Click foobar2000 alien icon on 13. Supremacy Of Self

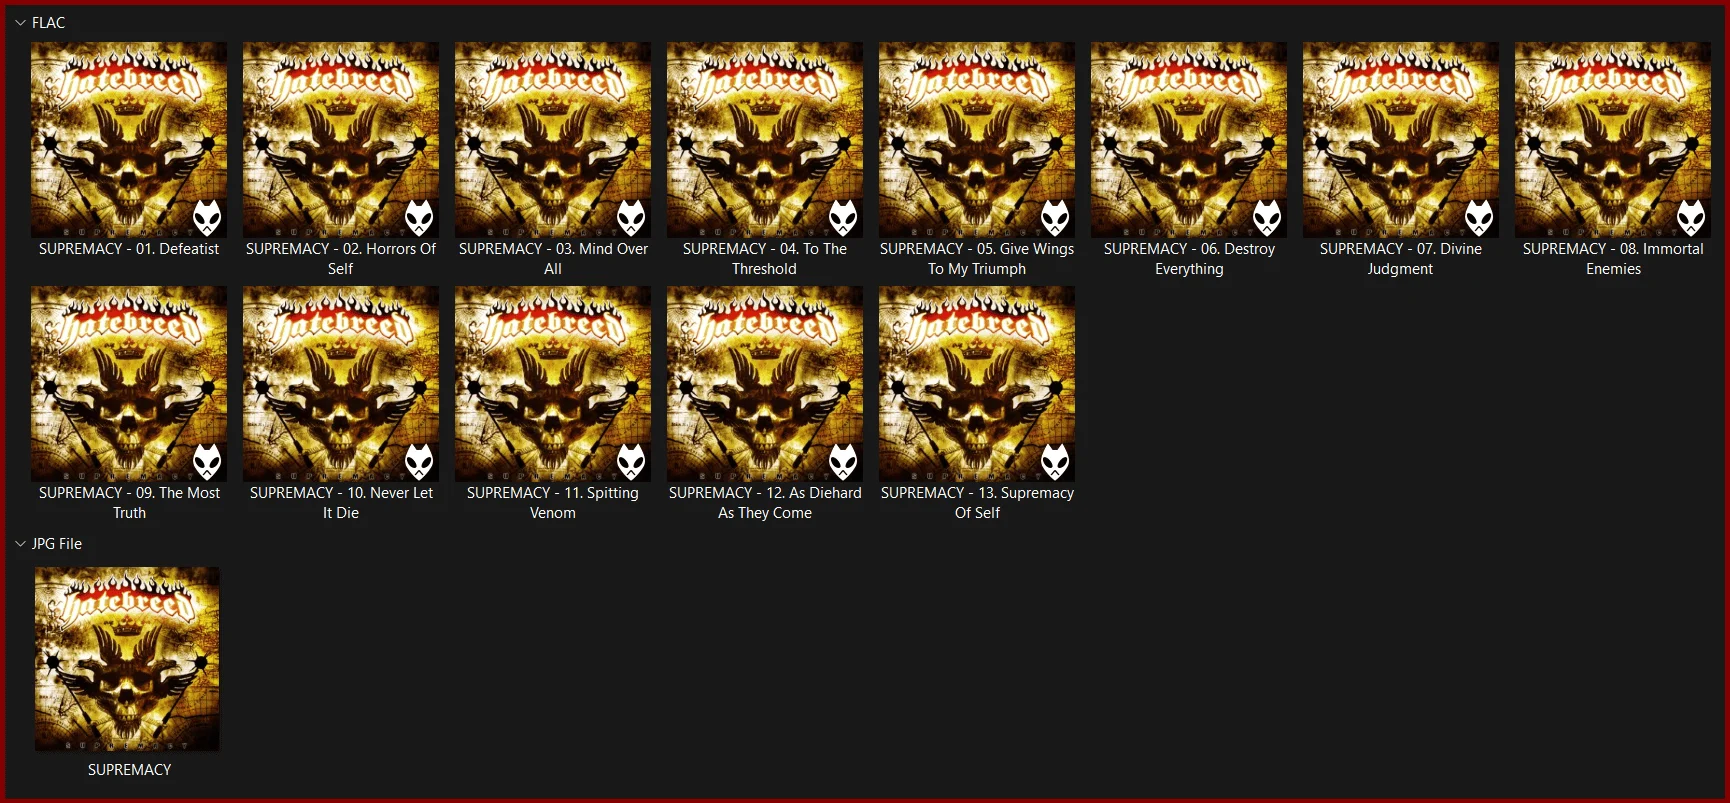tap(1055, 461)
